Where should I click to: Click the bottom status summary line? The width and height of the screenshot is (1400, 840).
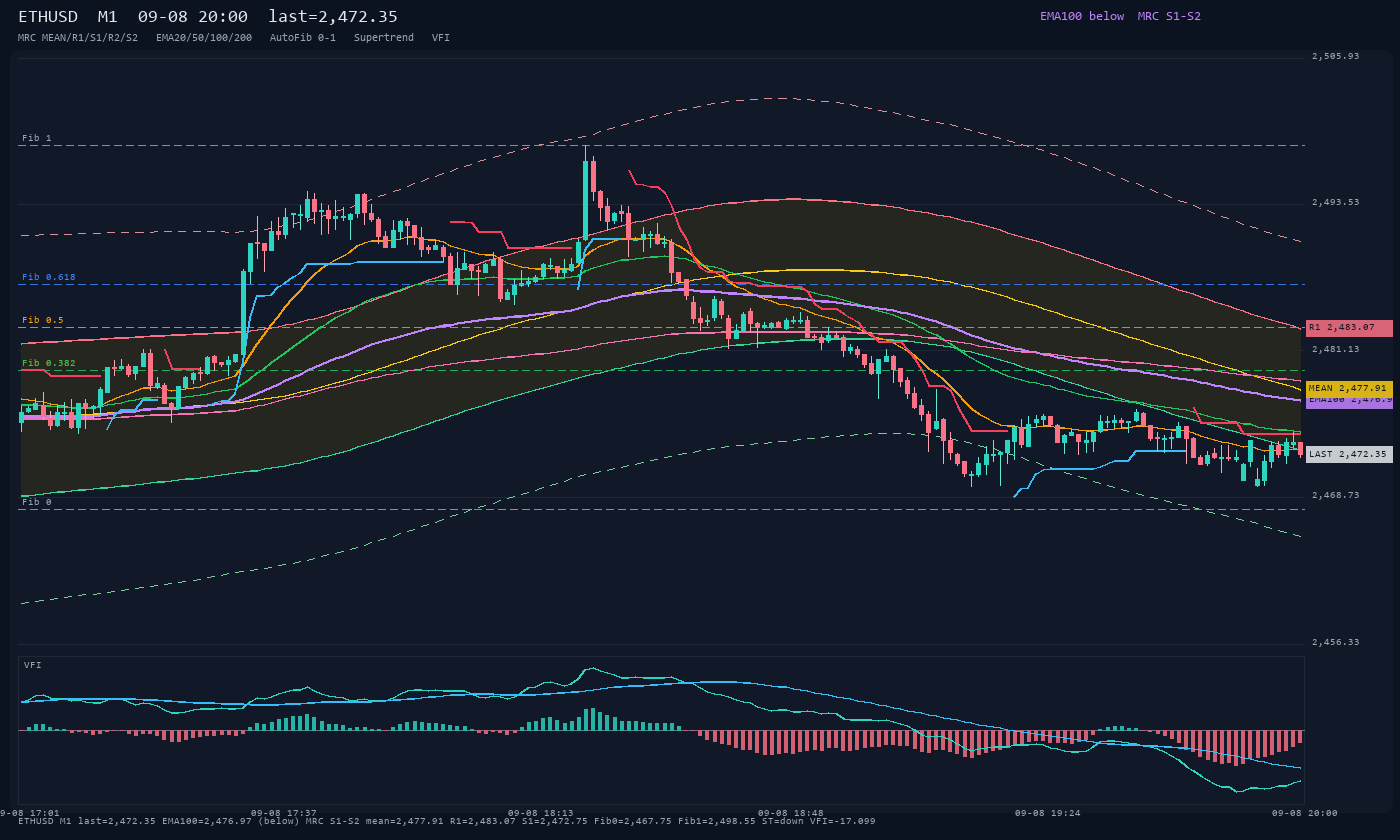pos(446,821)
